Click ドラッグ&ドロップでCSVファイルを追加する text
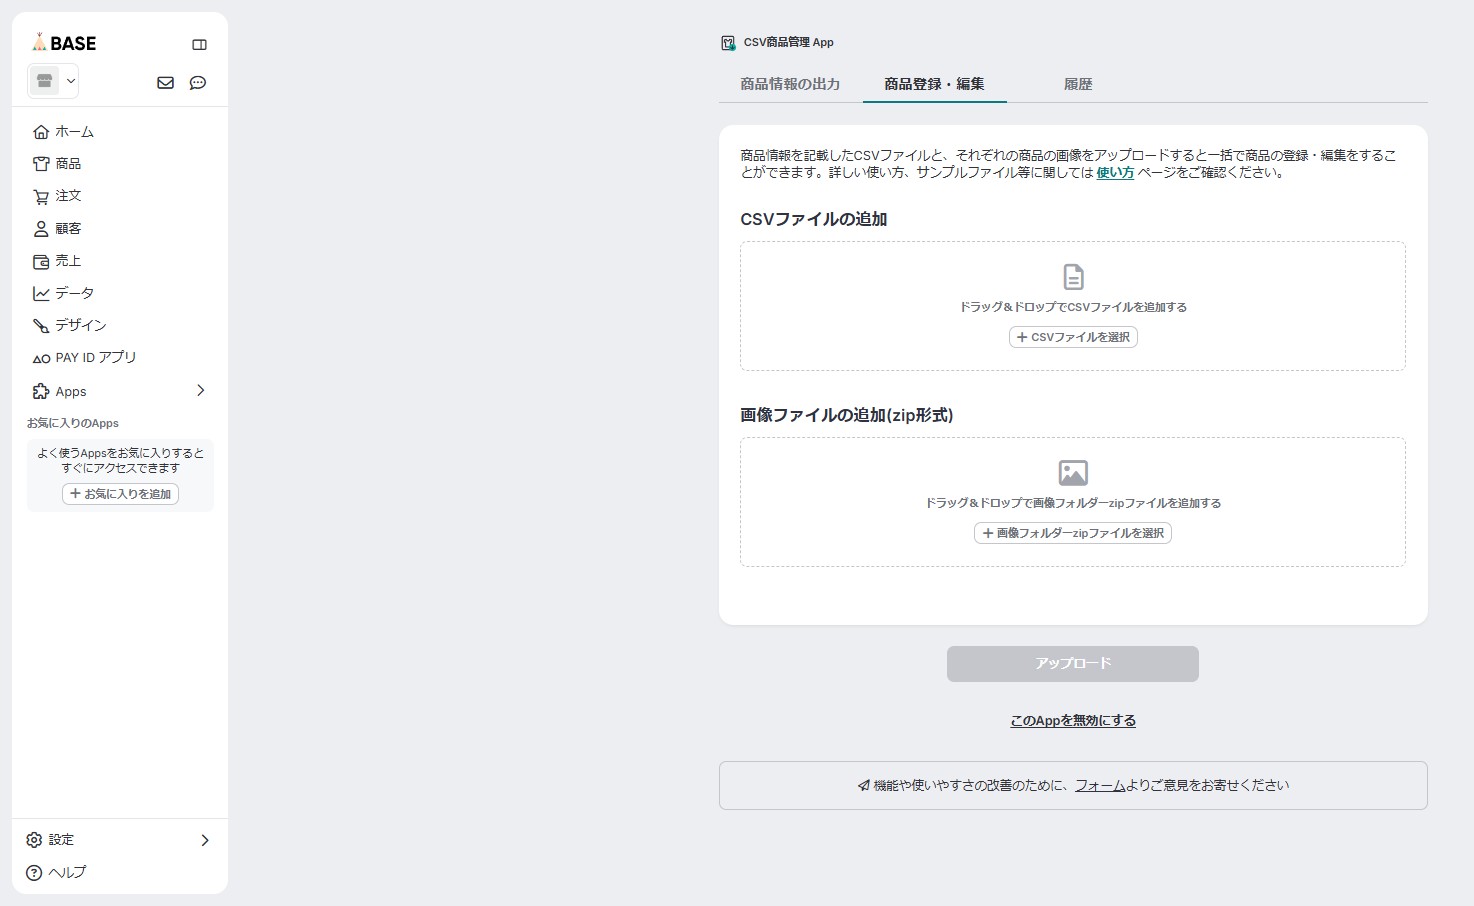This screenshot has height=906, width=1474. click(1073, 307)
